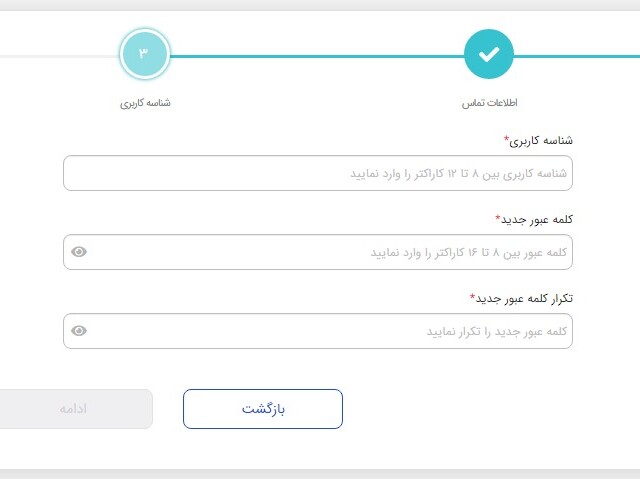This screenshot has height=479, width=640.
Task: Click the gray progress line left of step 3
Action: tap(58, 56)
